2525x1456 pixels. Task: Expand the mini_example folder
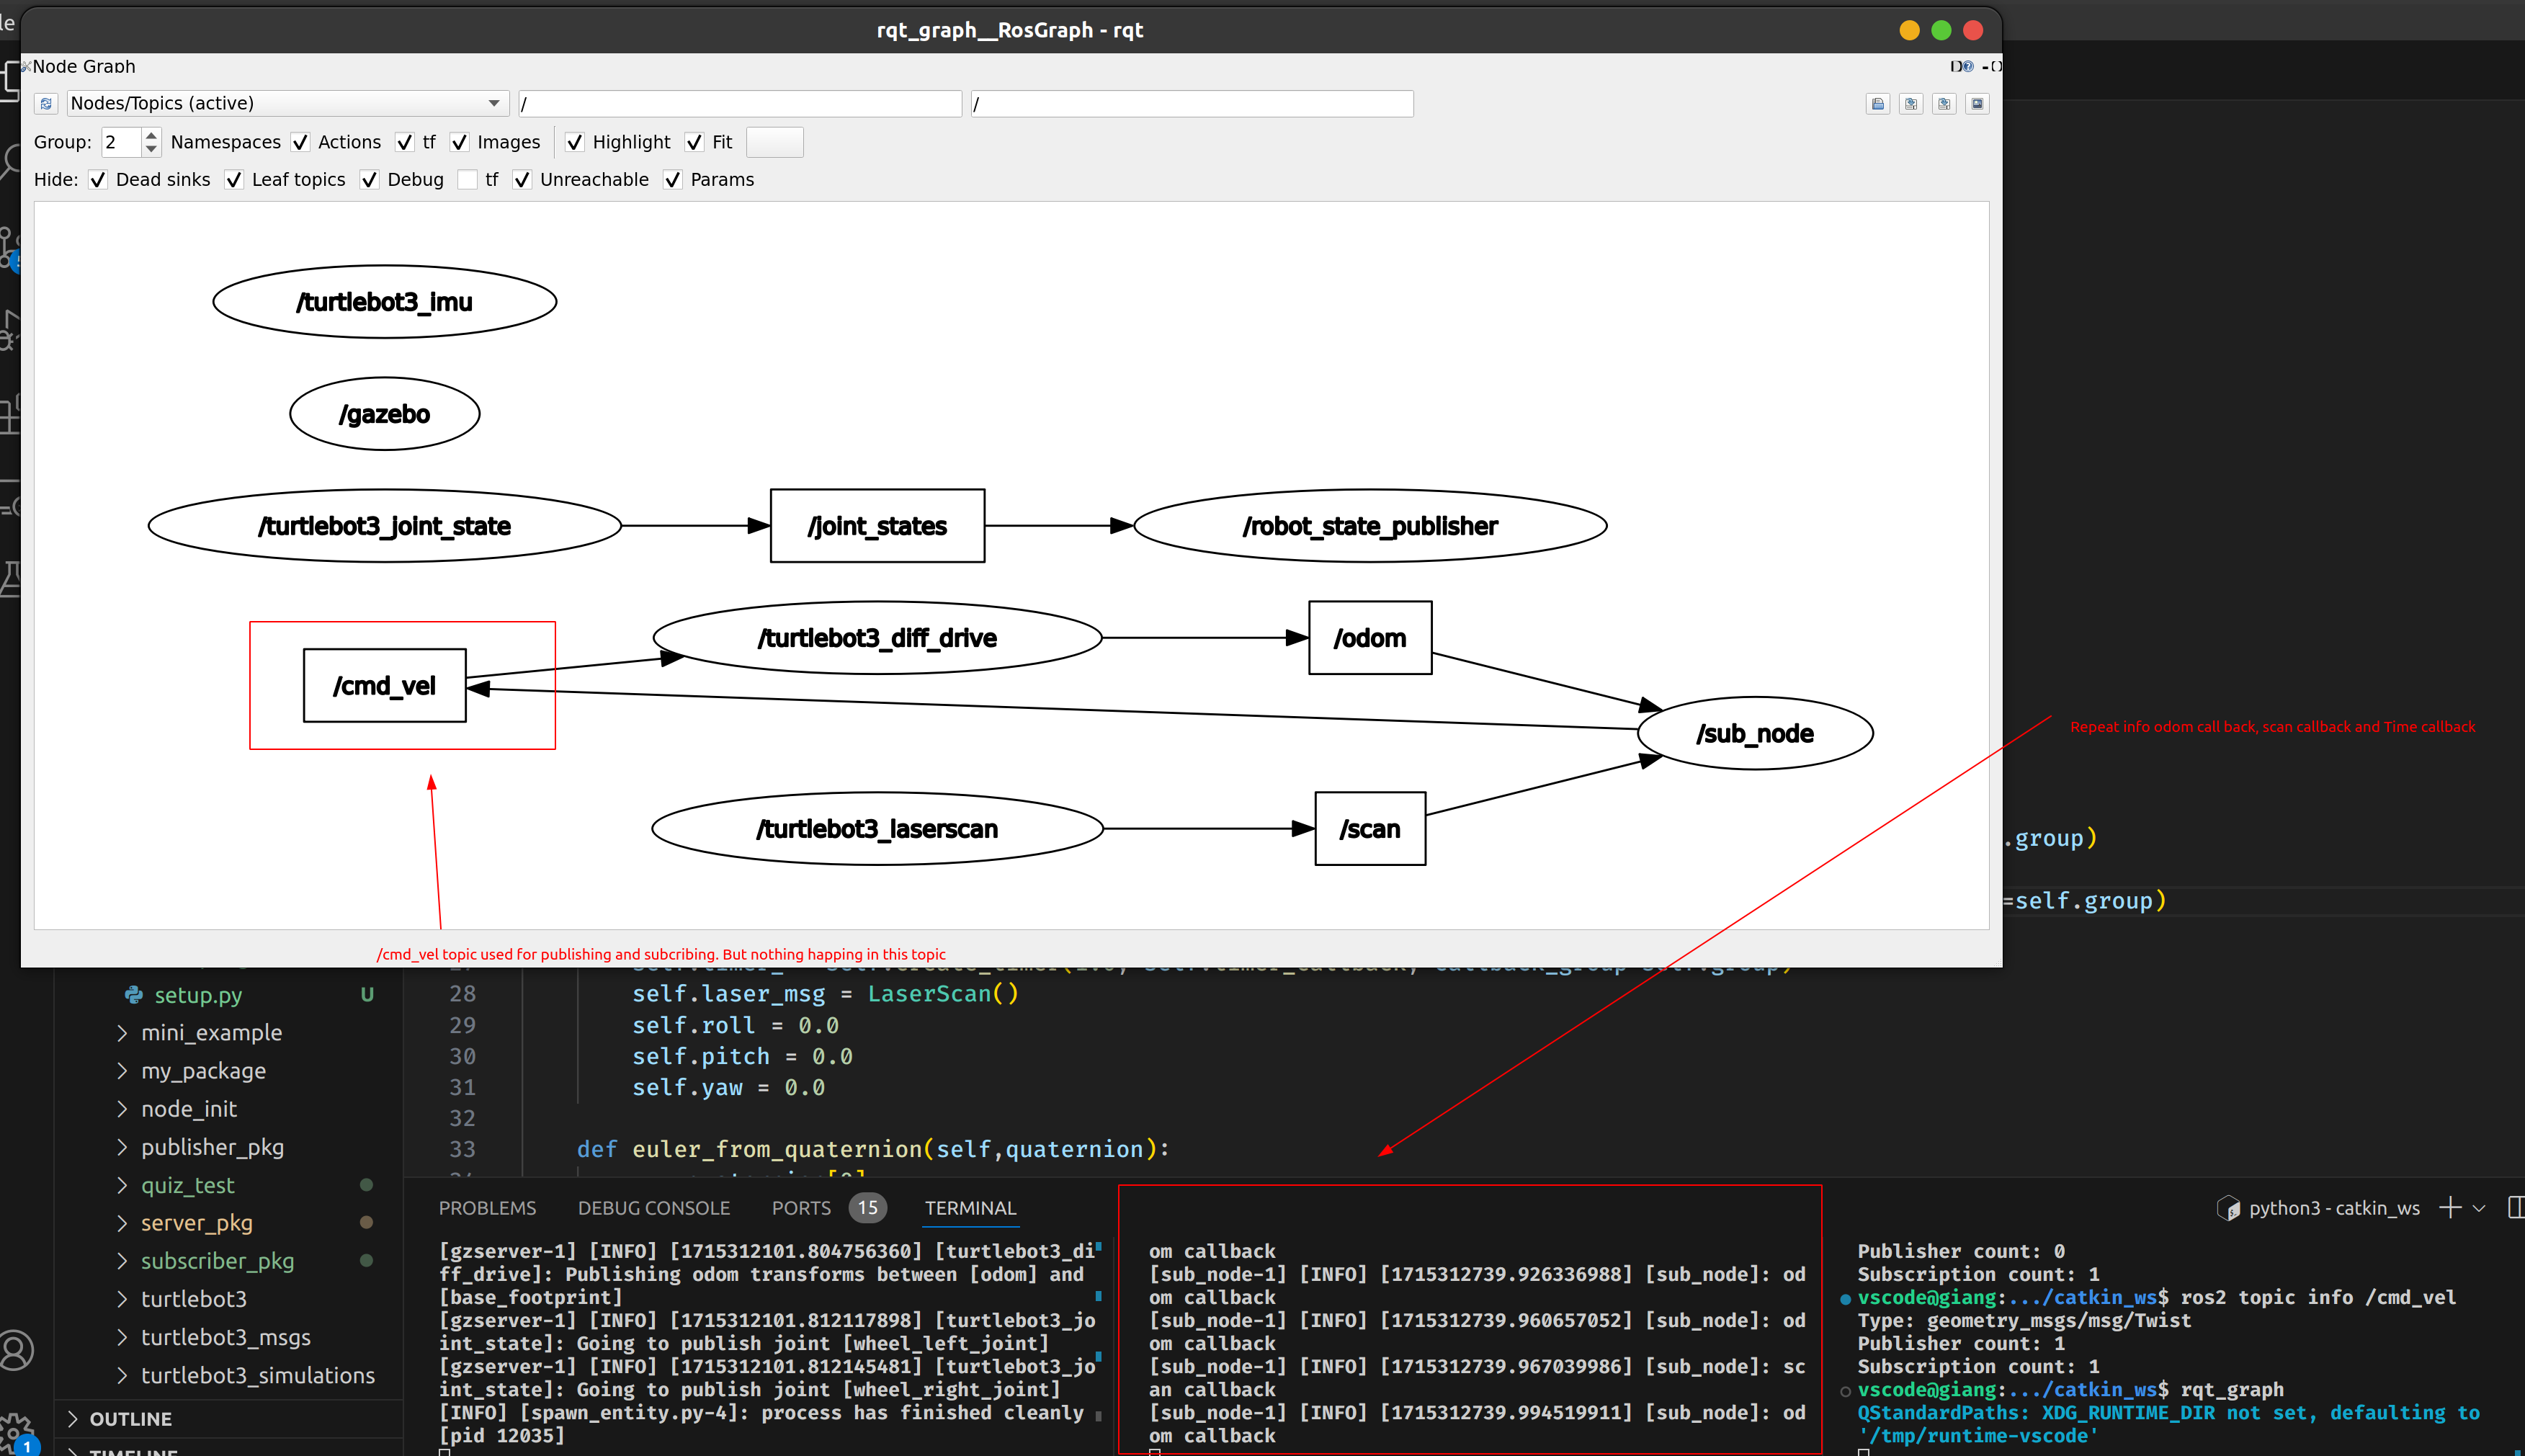coord(122,1032)
